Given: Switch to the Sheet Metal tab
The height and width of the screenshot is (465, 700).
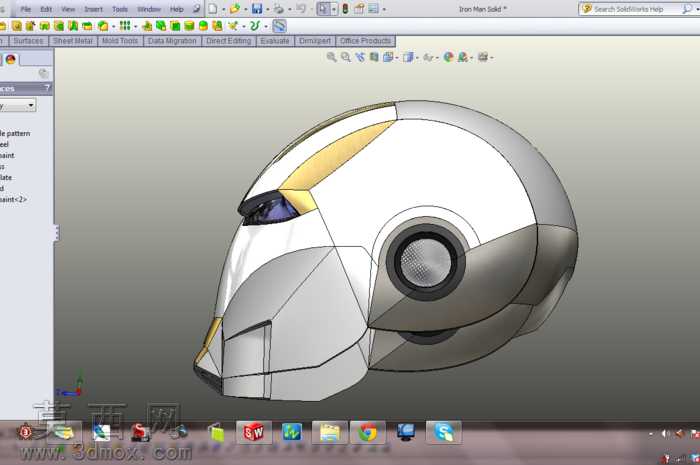Looking at the screenshot, I should 72,41.
